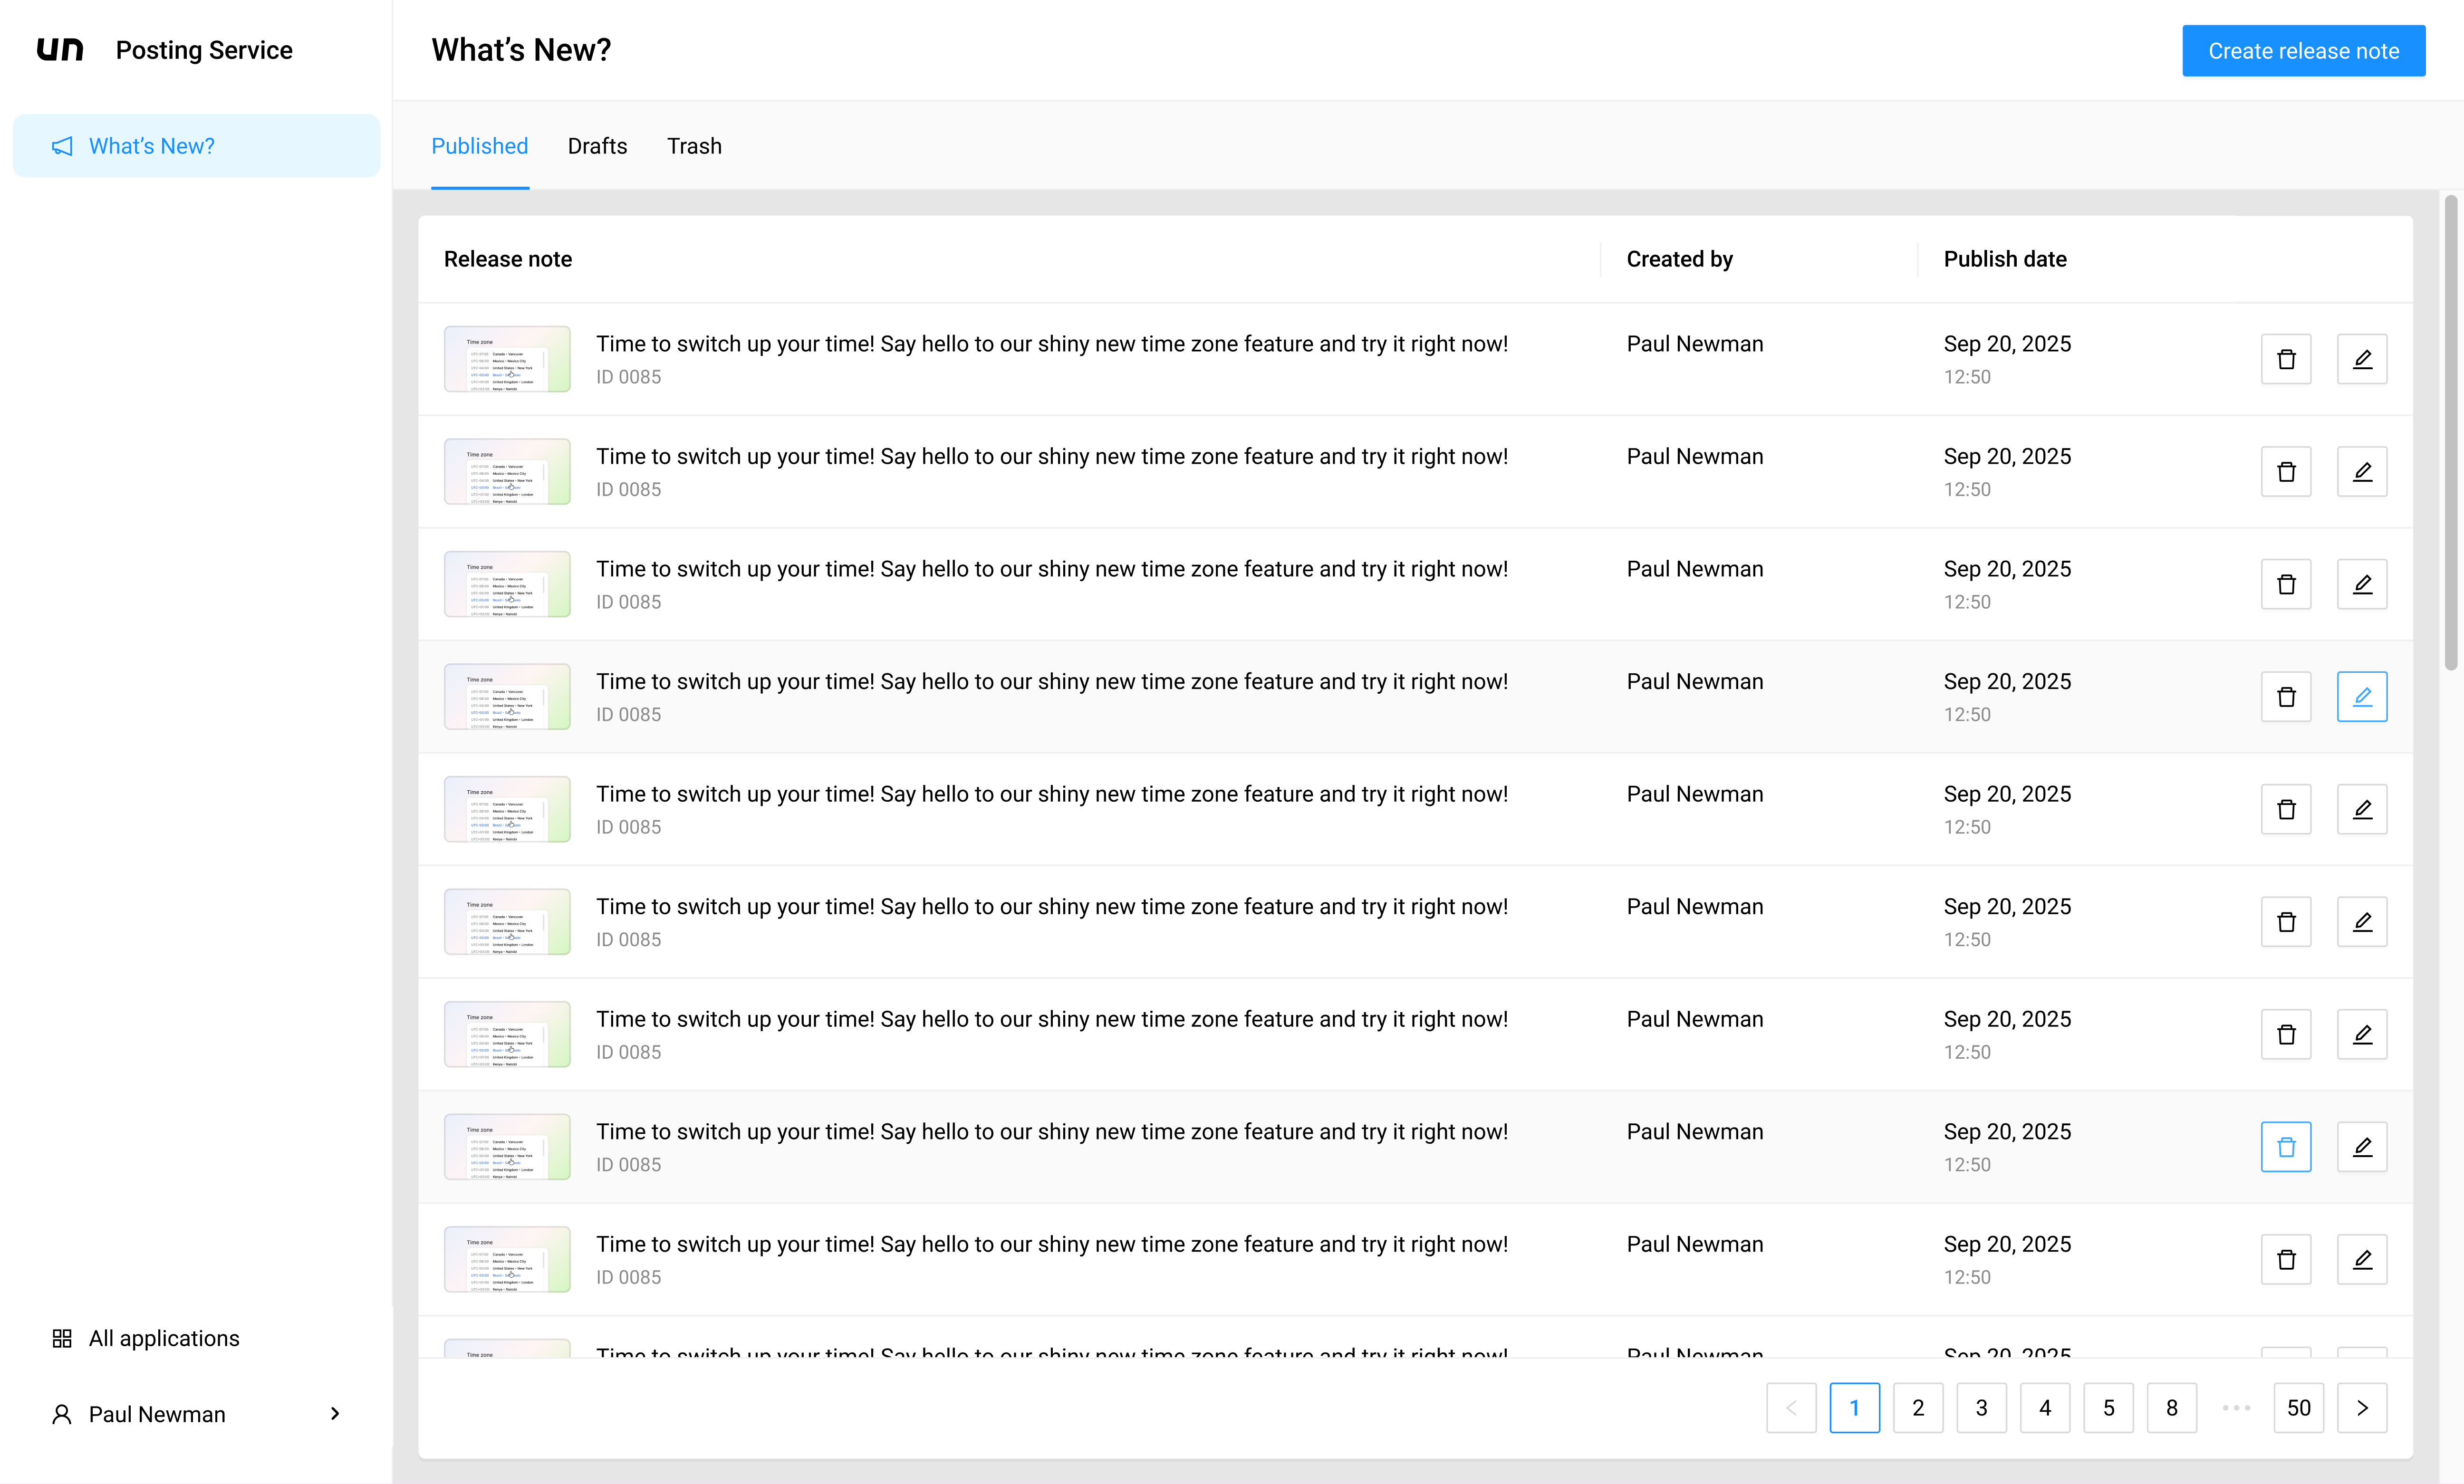Click the trash icon in the sixth release note row
Screen dimensions: 2464x1484
click(x=2286, y=921)
